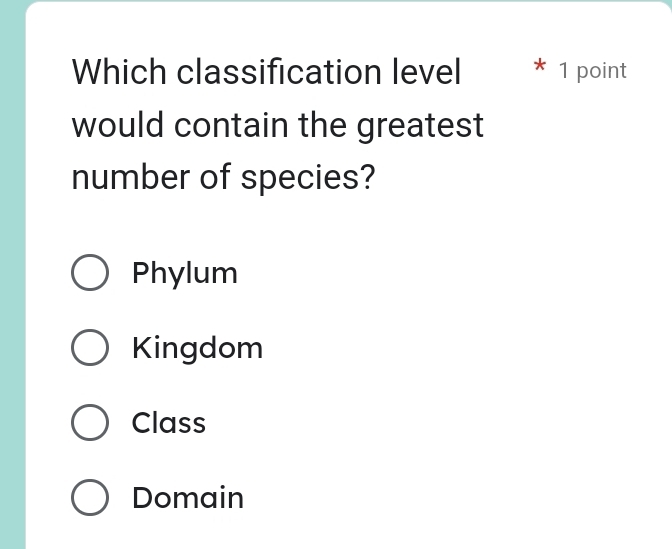The width and height of the screenshot is (672, 549).
Task: Click the "Which classification level" question line
Action: pos(268,73)
